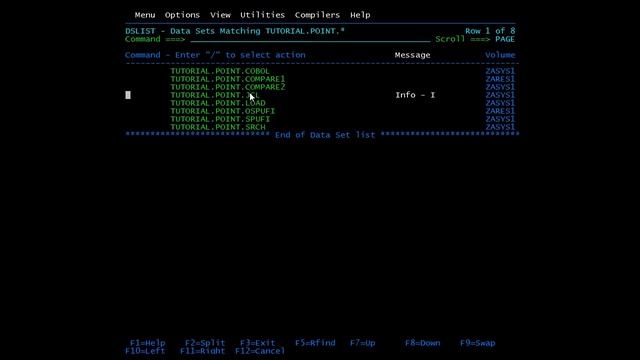This screenshot has height=360, width=640.
Task: Click the Command input line
Action: 310,39
